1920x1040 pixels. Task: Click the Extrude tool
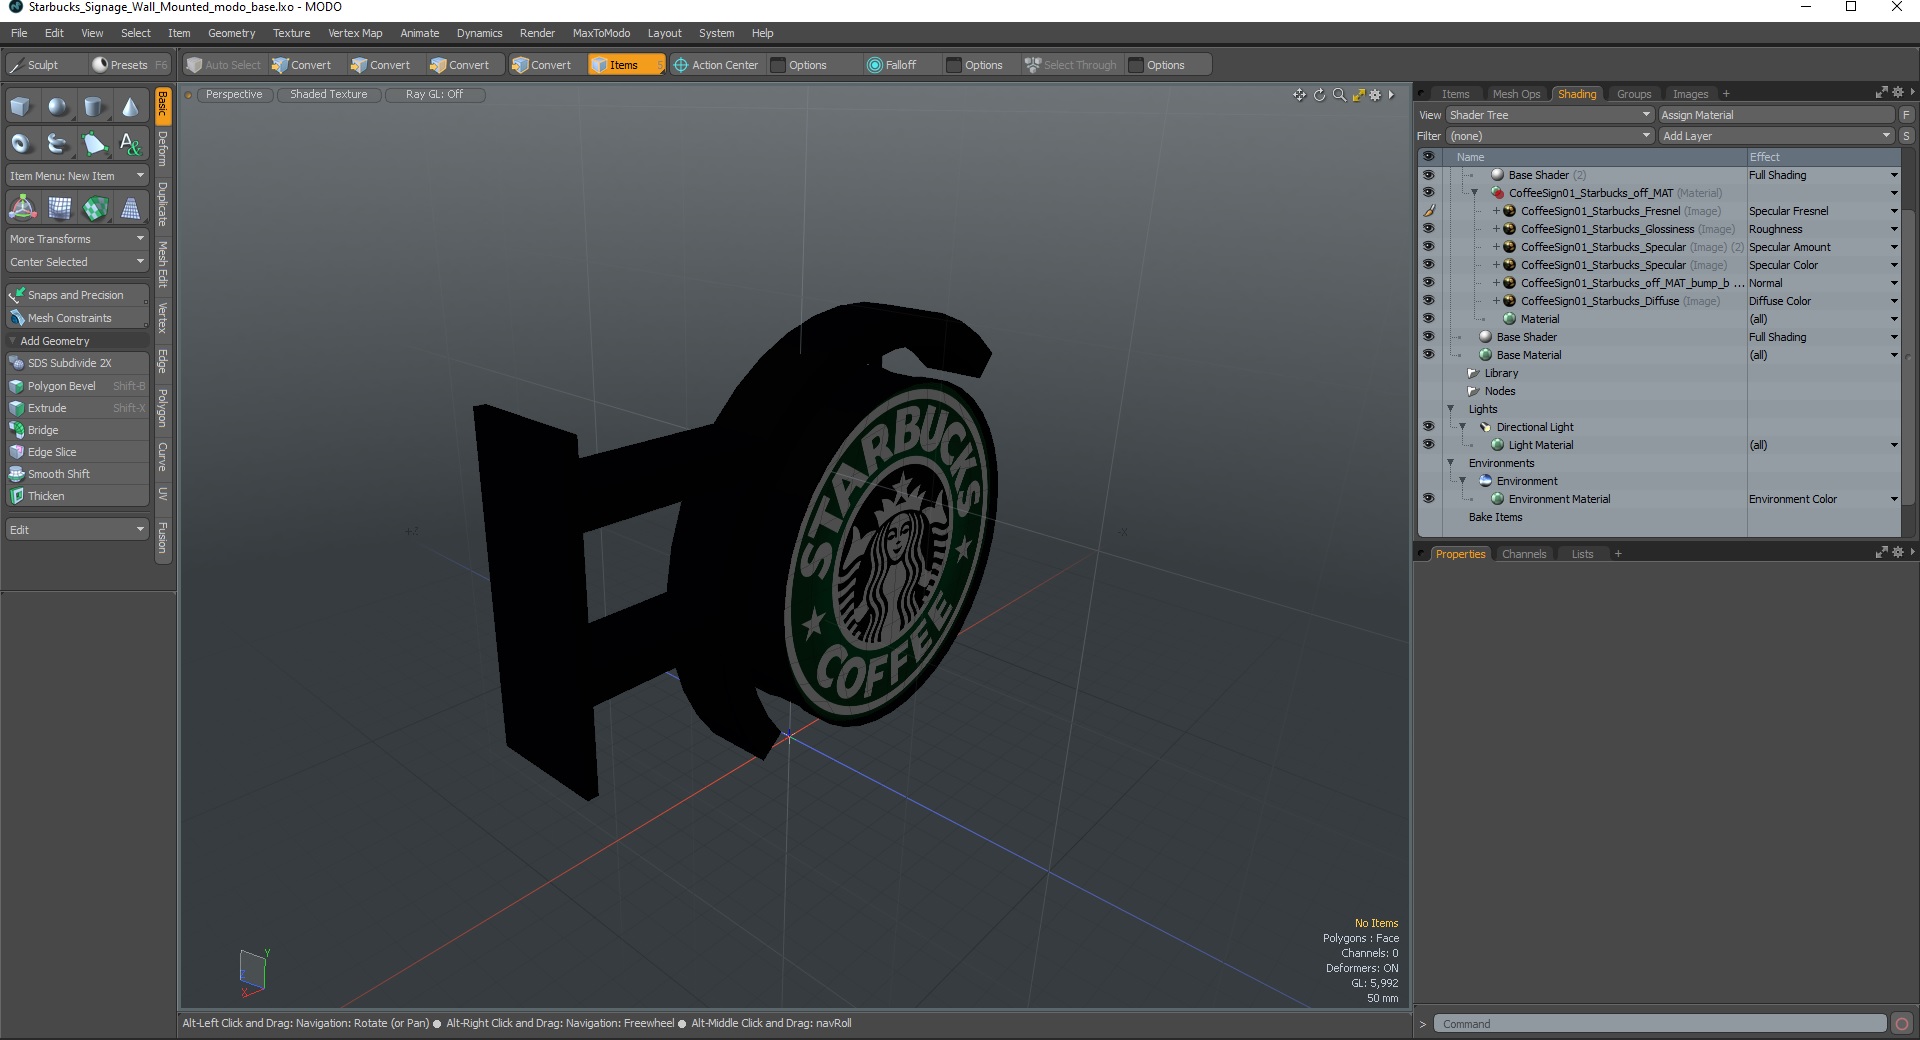(77, 408)
